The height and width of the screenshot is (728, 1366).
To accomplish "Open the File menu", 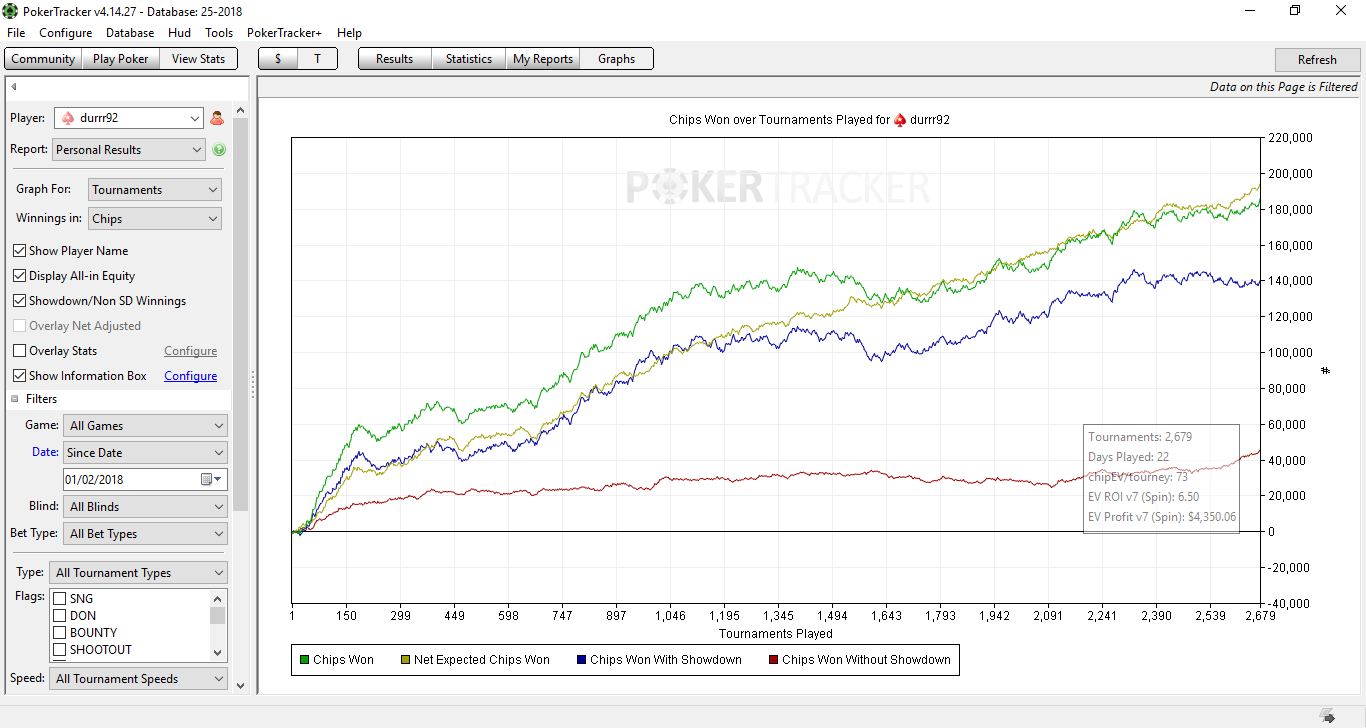I will tap(16, 33).
